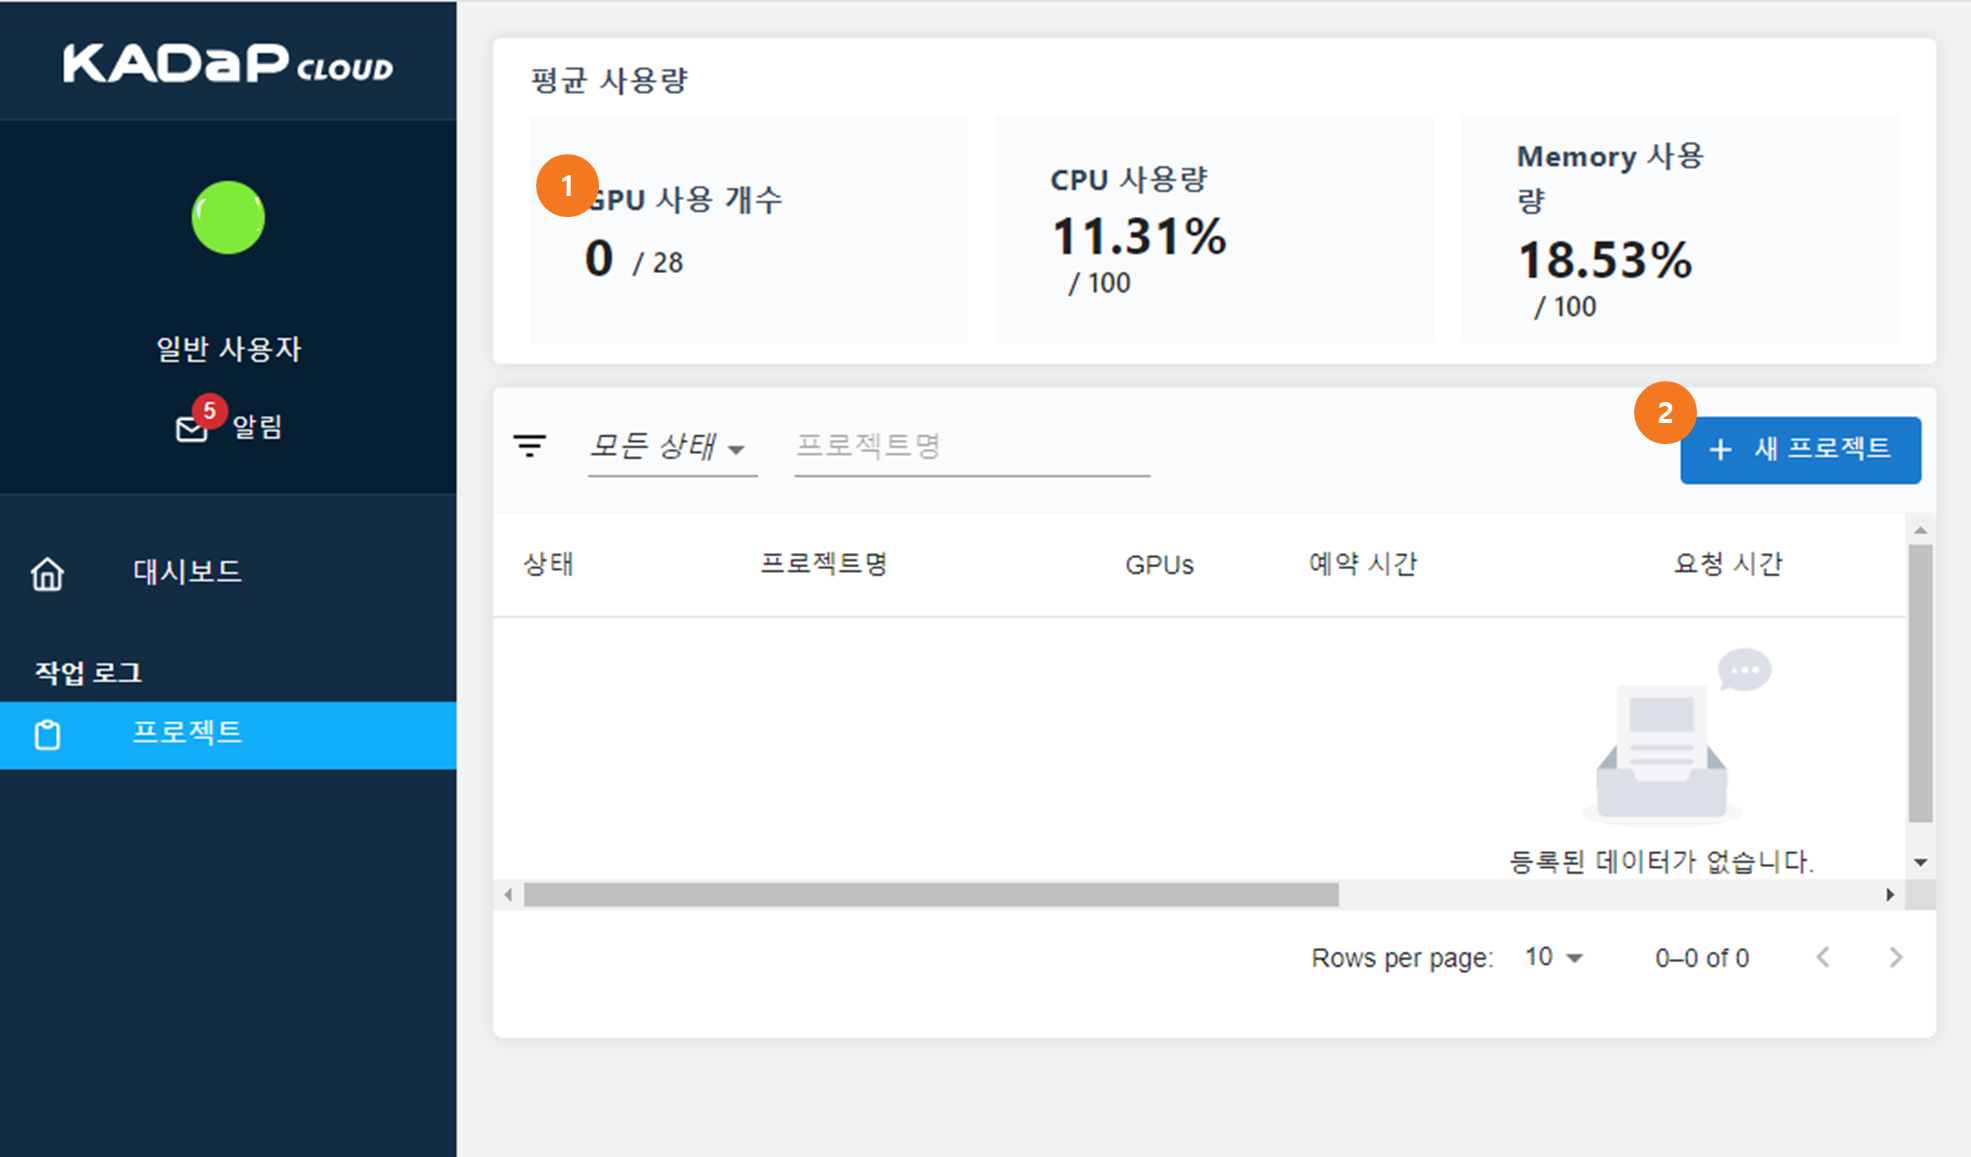
Task: Open the 대시보드 menu item
Action: (x=187, y=571)
